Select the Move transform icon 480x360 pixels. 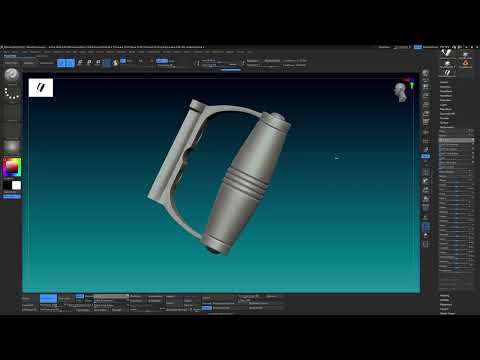click(80, 63)
